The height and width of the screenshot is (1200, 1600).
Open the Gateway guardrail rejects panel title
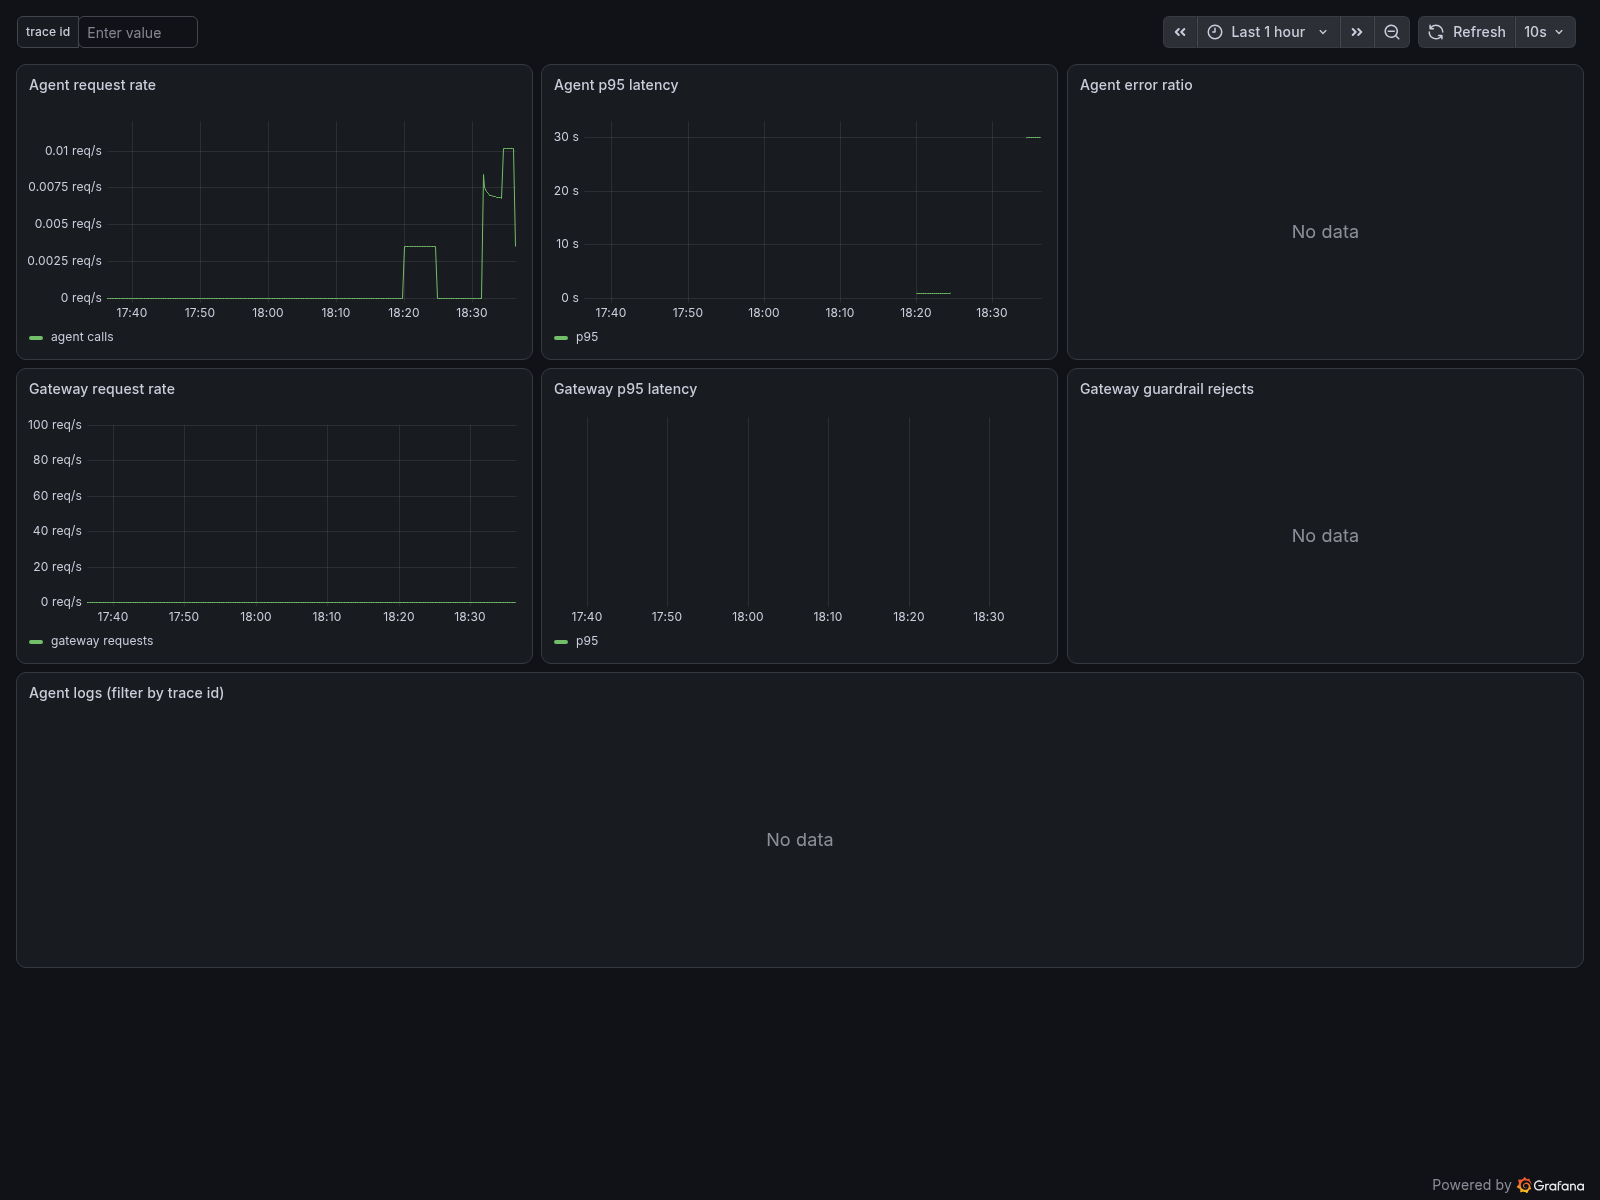(x=1166, y=389)
